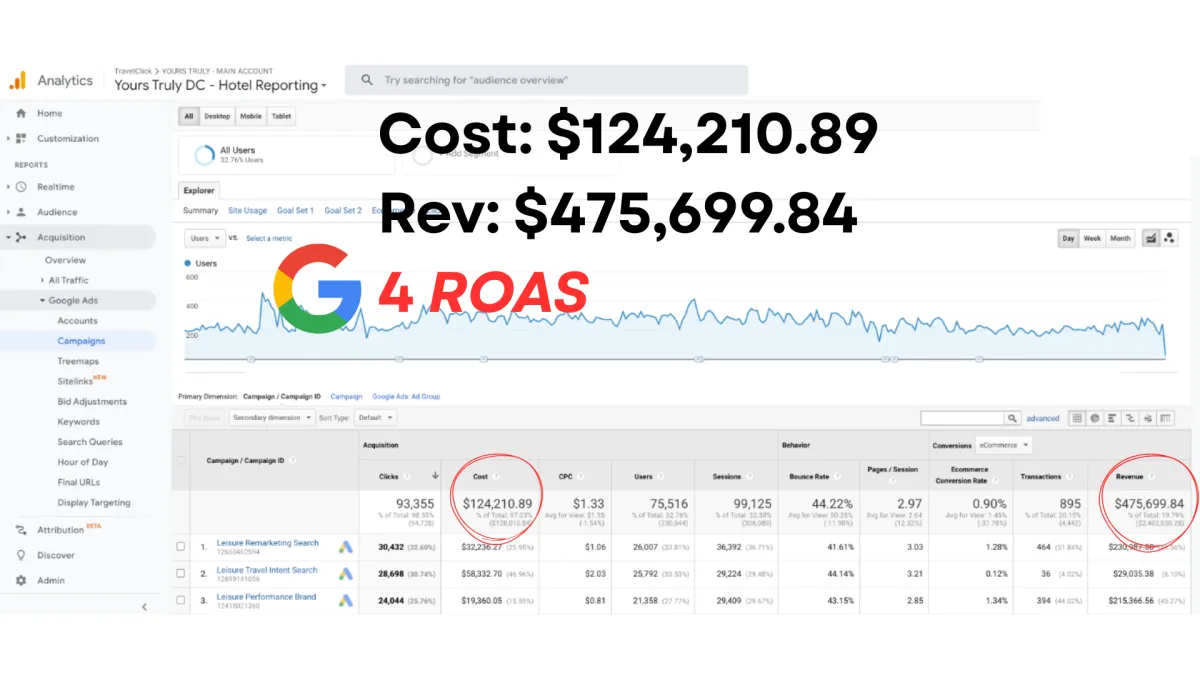The width and height of the screenshot is (1200, 675).
Task: Open the Campaigns report in sidebar
Action: [x=81, y=341]
